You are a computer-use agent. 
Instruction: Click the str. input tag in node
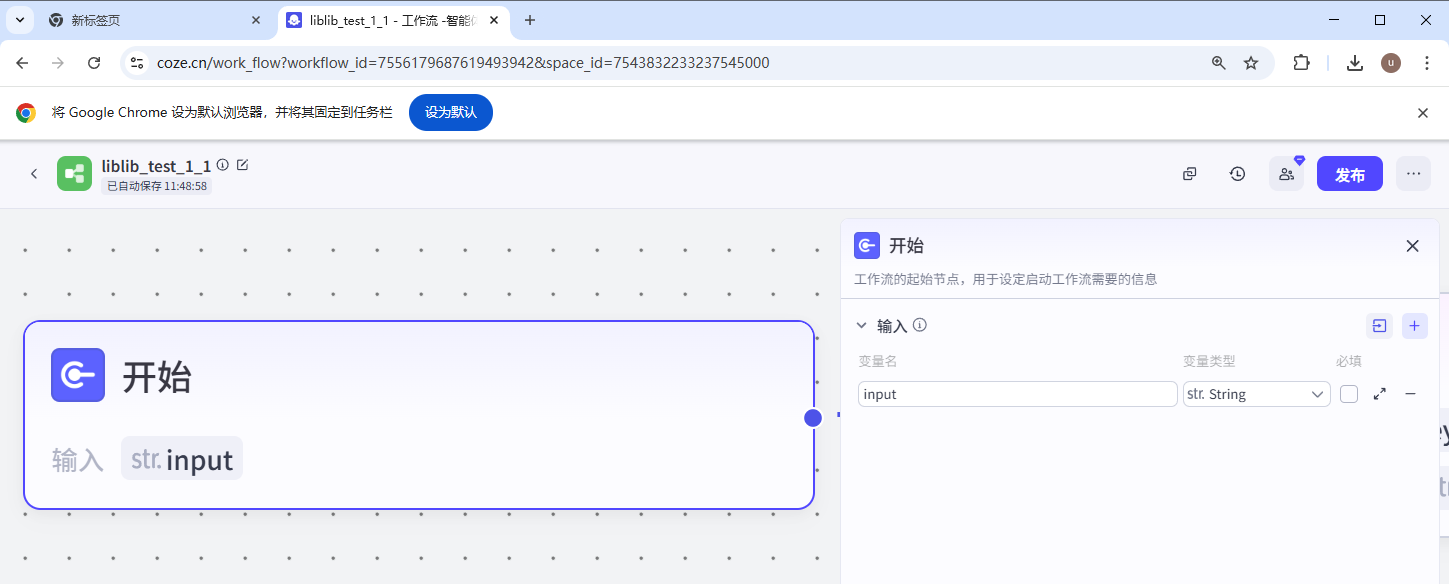(x=182, y=459)
